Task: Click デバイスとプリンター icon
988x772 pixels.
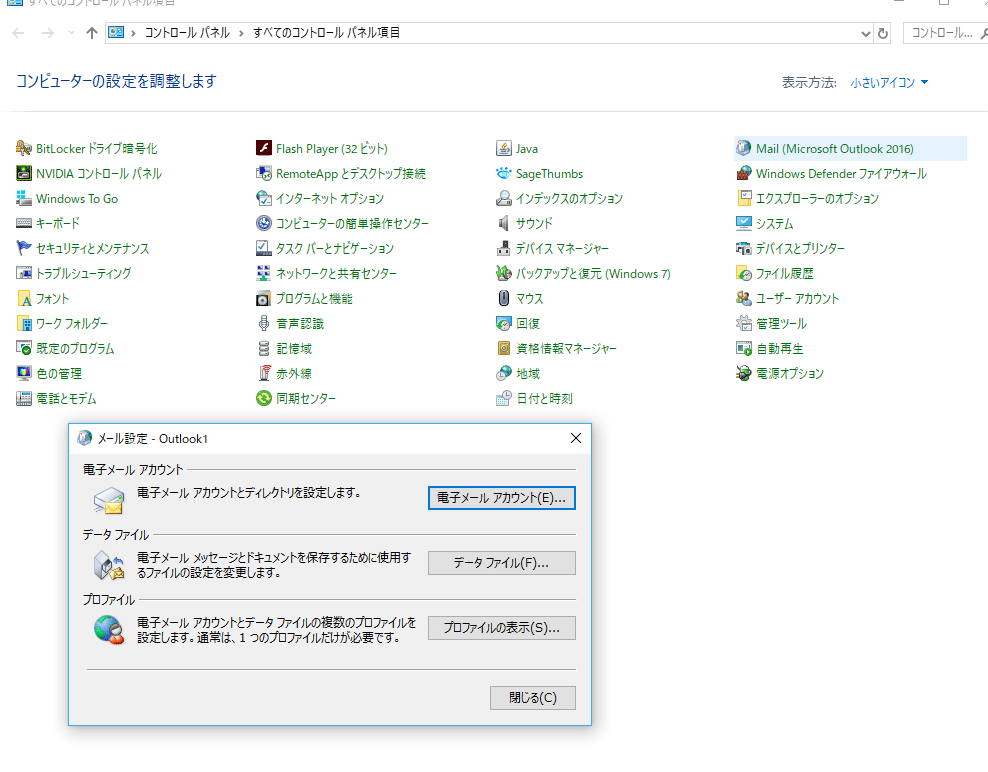Action: click(744, 248)
